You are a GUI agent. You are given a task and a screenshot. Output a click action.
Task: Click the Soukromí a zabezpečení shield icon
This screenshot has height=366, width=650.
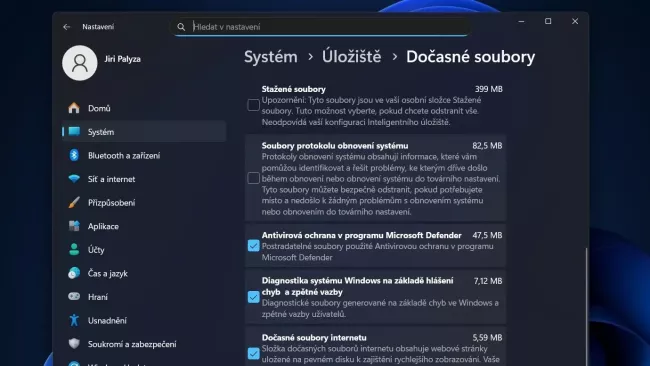(74, 344)
